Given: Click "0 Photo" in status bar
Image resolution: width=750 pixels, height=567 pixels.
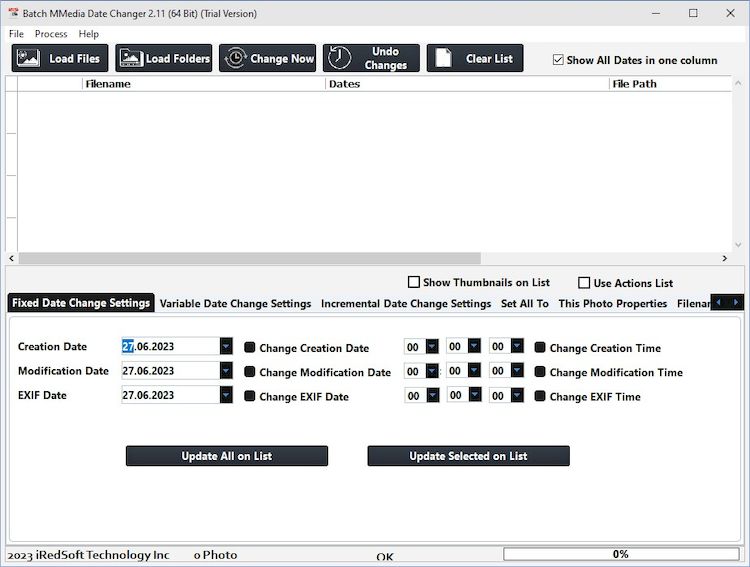Looking at the screenshot, I should (215, 555).
